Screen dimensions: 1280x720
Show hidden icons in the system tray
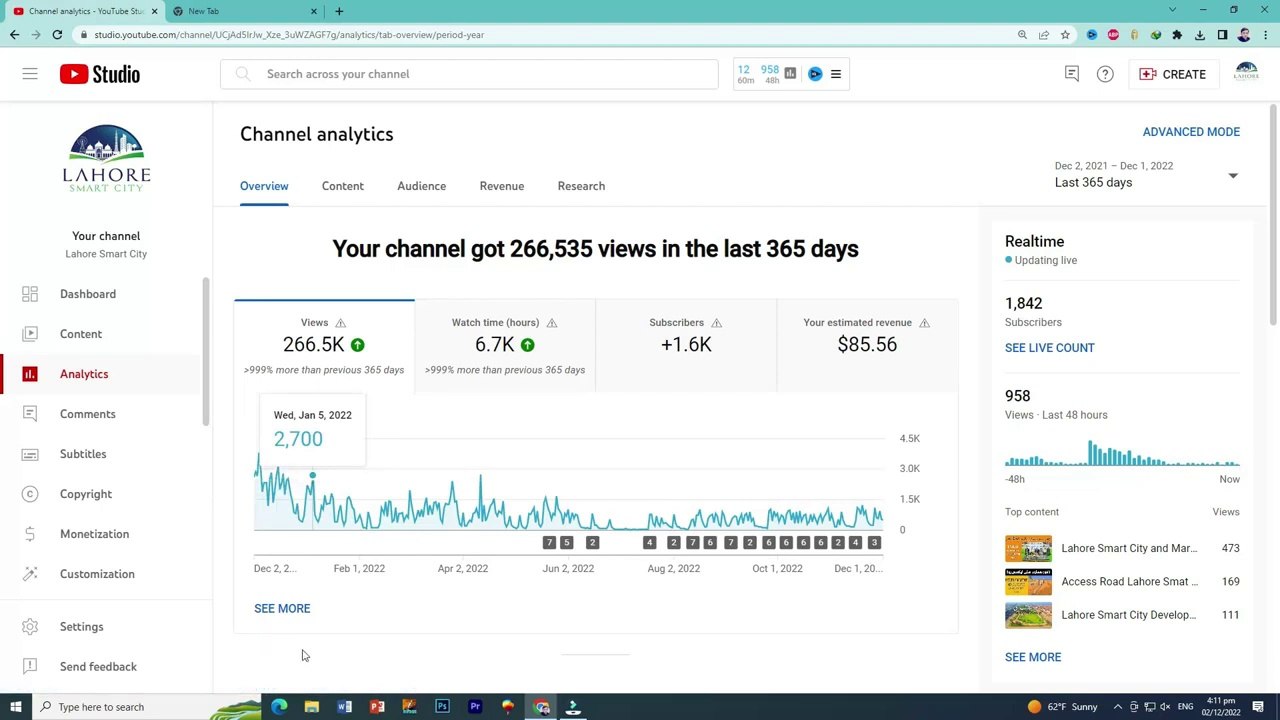tap(1118, 707)
